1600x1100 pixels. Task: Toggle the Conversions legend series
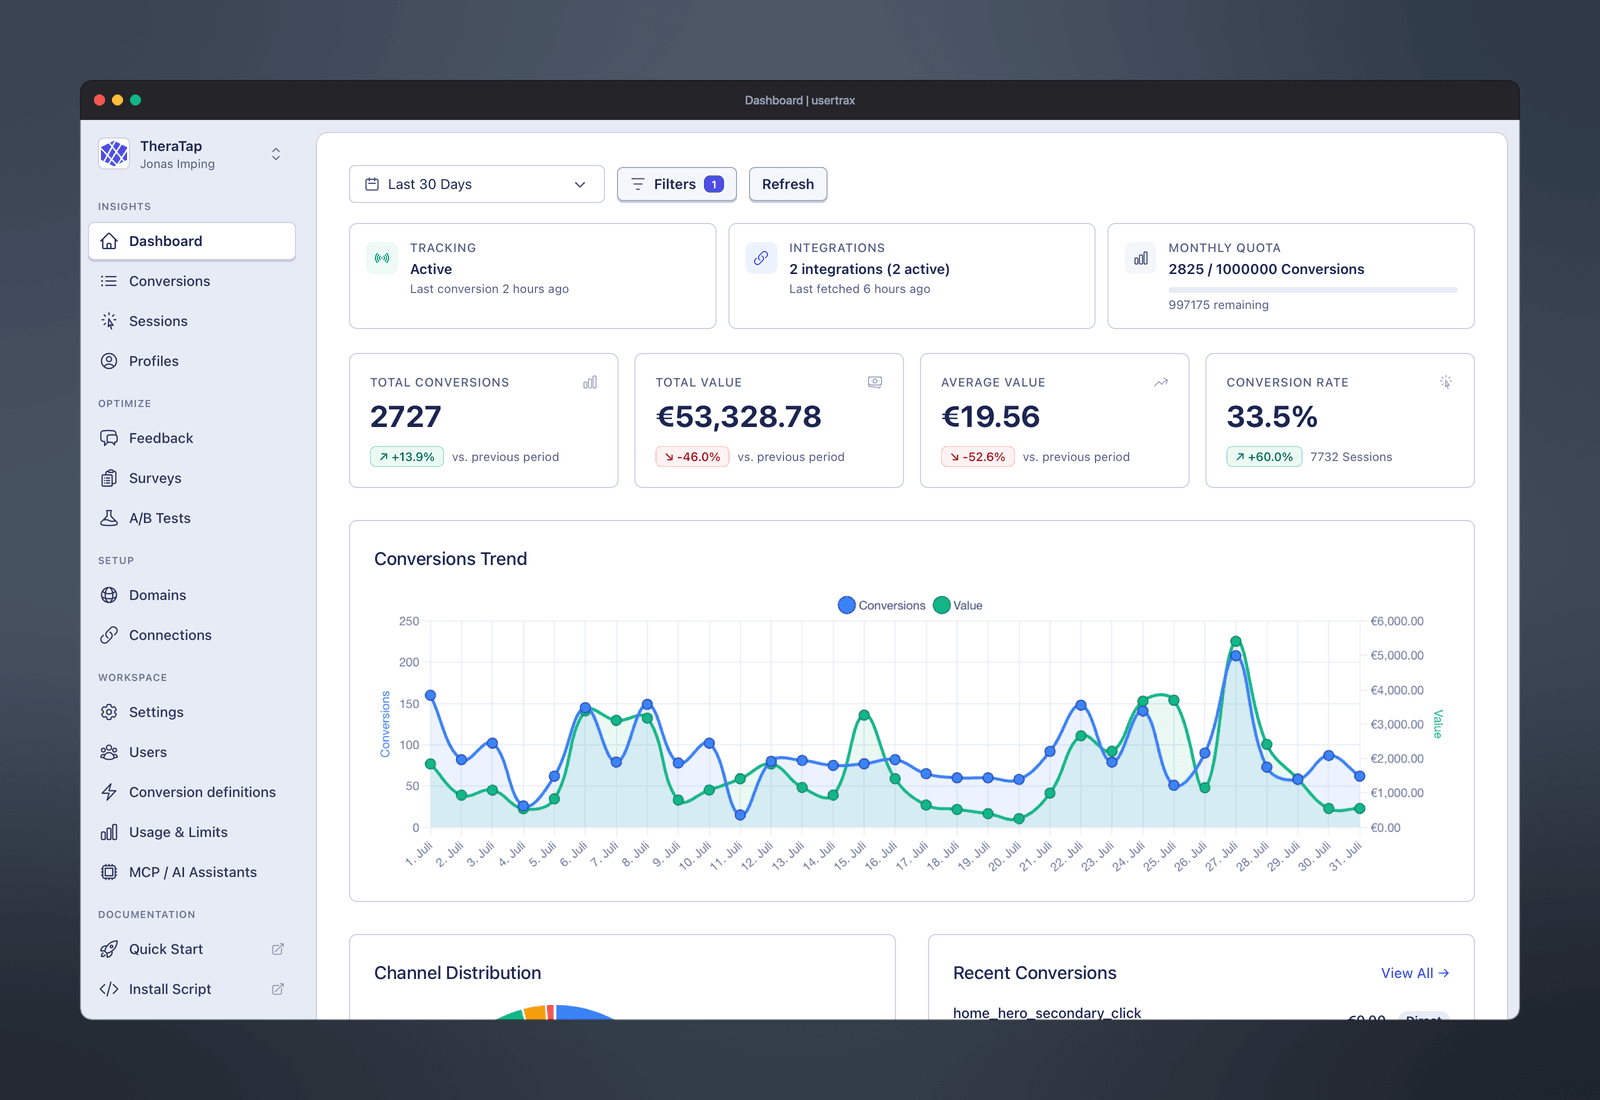pos(882,605)
